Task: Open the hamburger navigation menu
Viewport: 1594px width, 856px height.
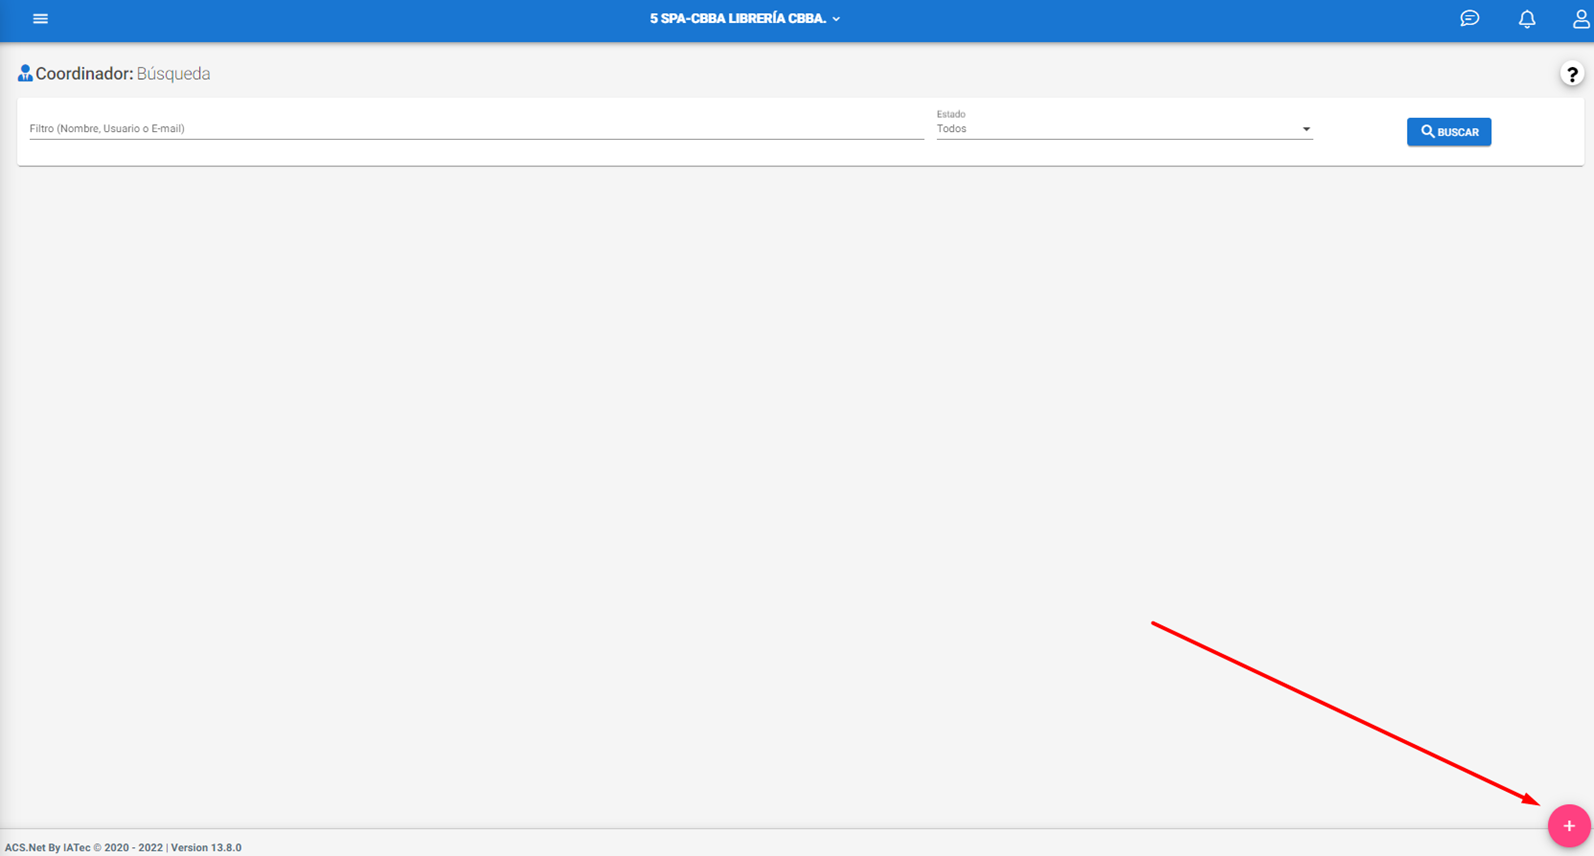Action: 40,19
